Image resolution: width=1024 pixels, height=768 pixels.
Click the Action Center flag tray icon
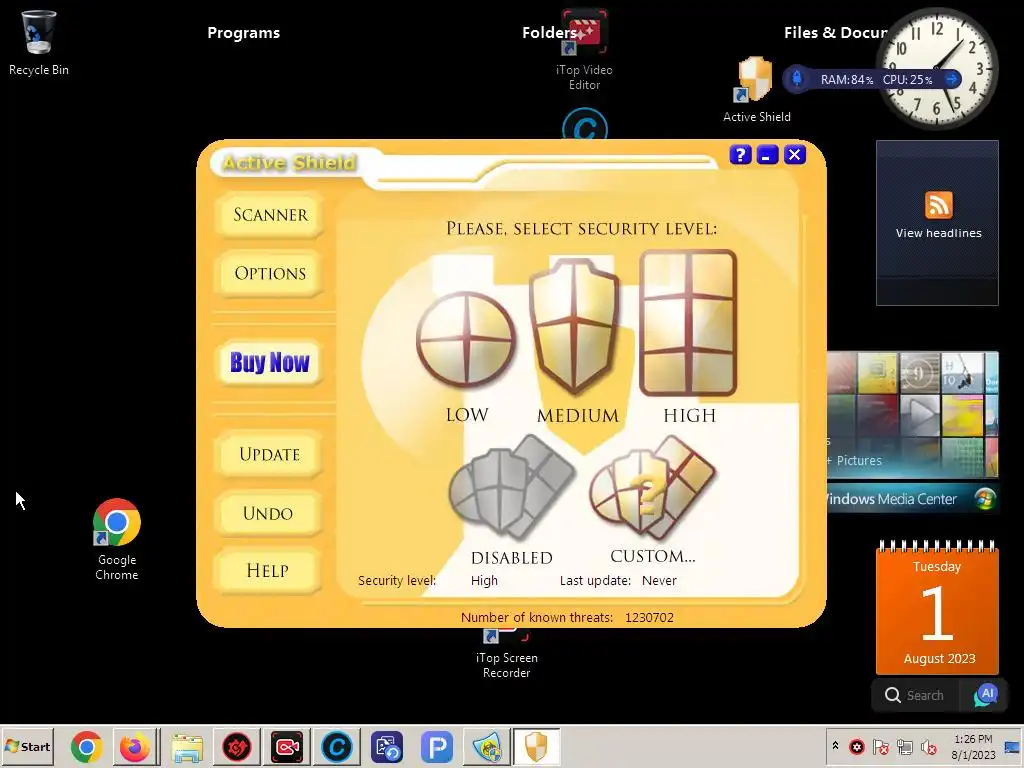pyautogui.click(x=880, y=746)
